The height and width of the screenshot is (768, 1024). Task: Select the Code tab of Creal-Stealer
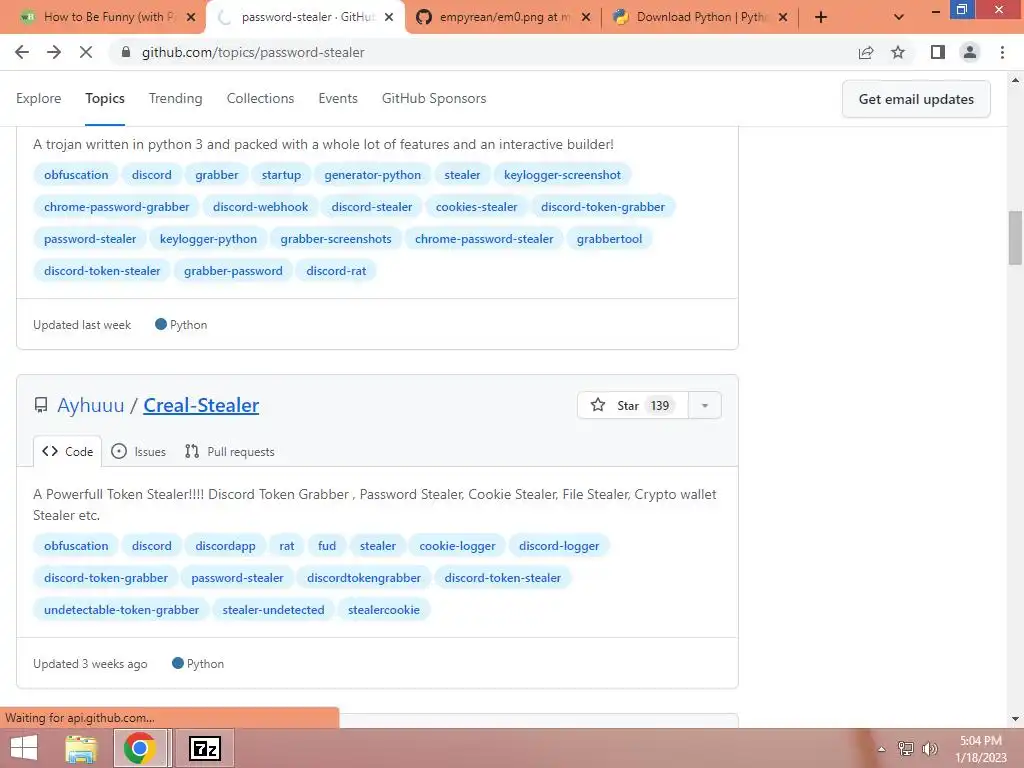tap(67, 451)
